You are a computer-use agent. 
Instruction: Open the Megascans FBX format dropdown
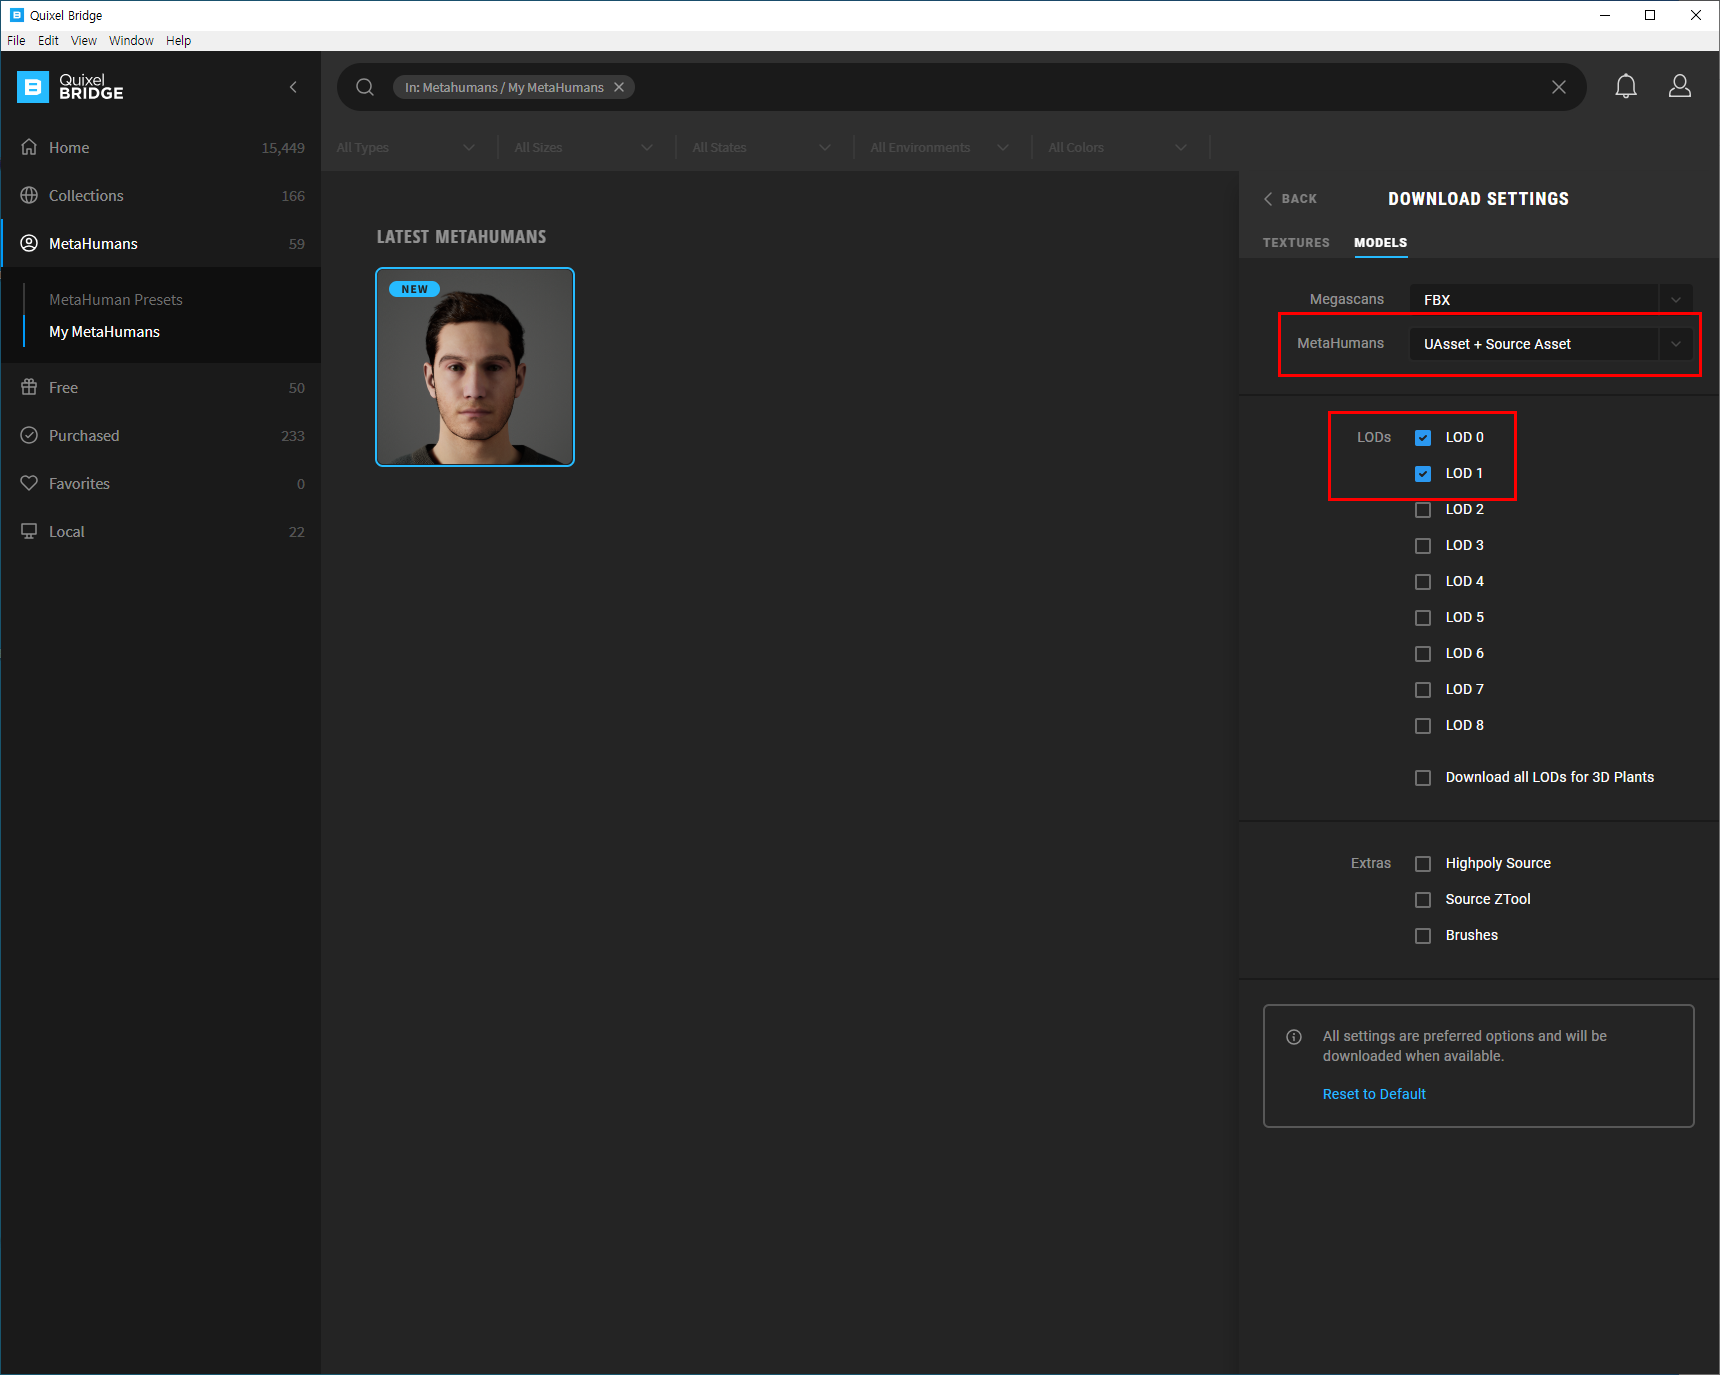[1551, 299]
